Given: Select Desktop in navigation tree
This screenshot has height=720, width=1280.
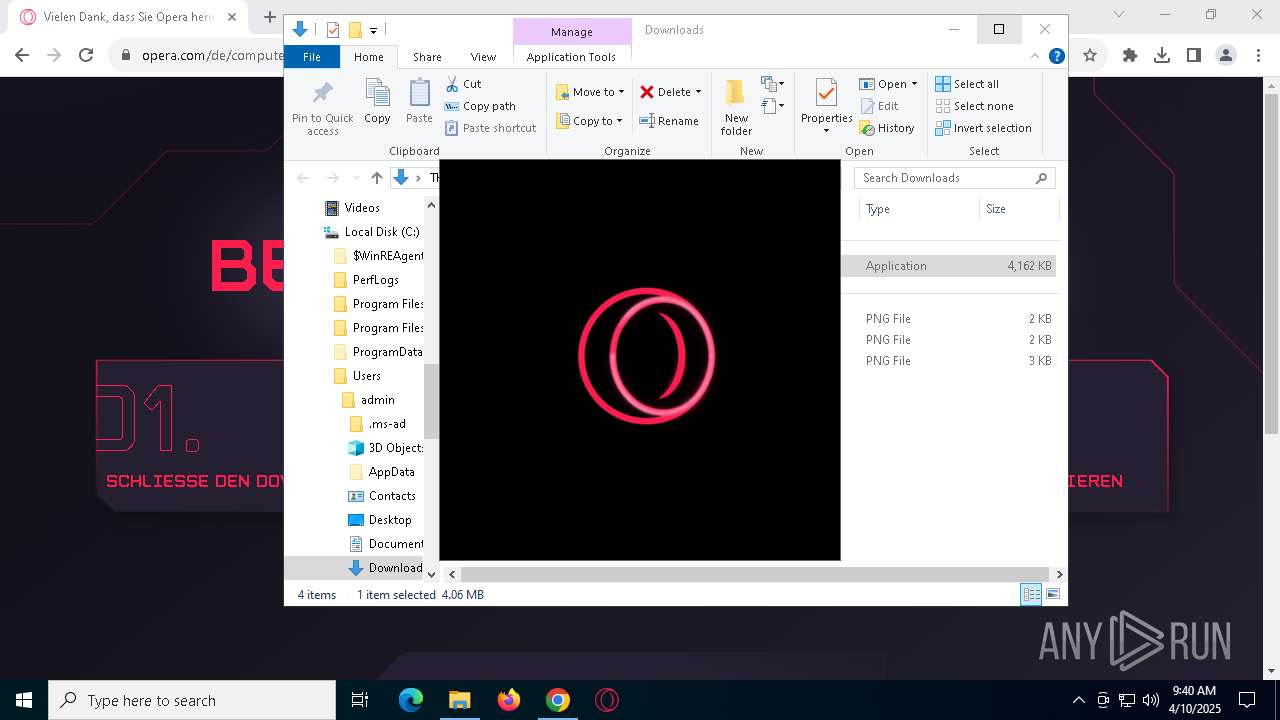Looking at the screenshot, I should (379, 520).
